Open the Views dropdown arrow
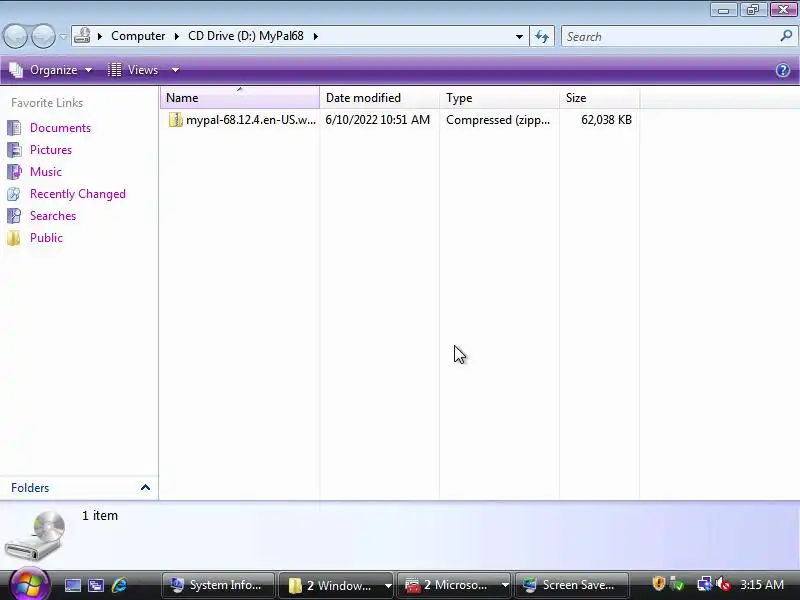This screenshot has width=800, height=600. click(x=175, y=70)
